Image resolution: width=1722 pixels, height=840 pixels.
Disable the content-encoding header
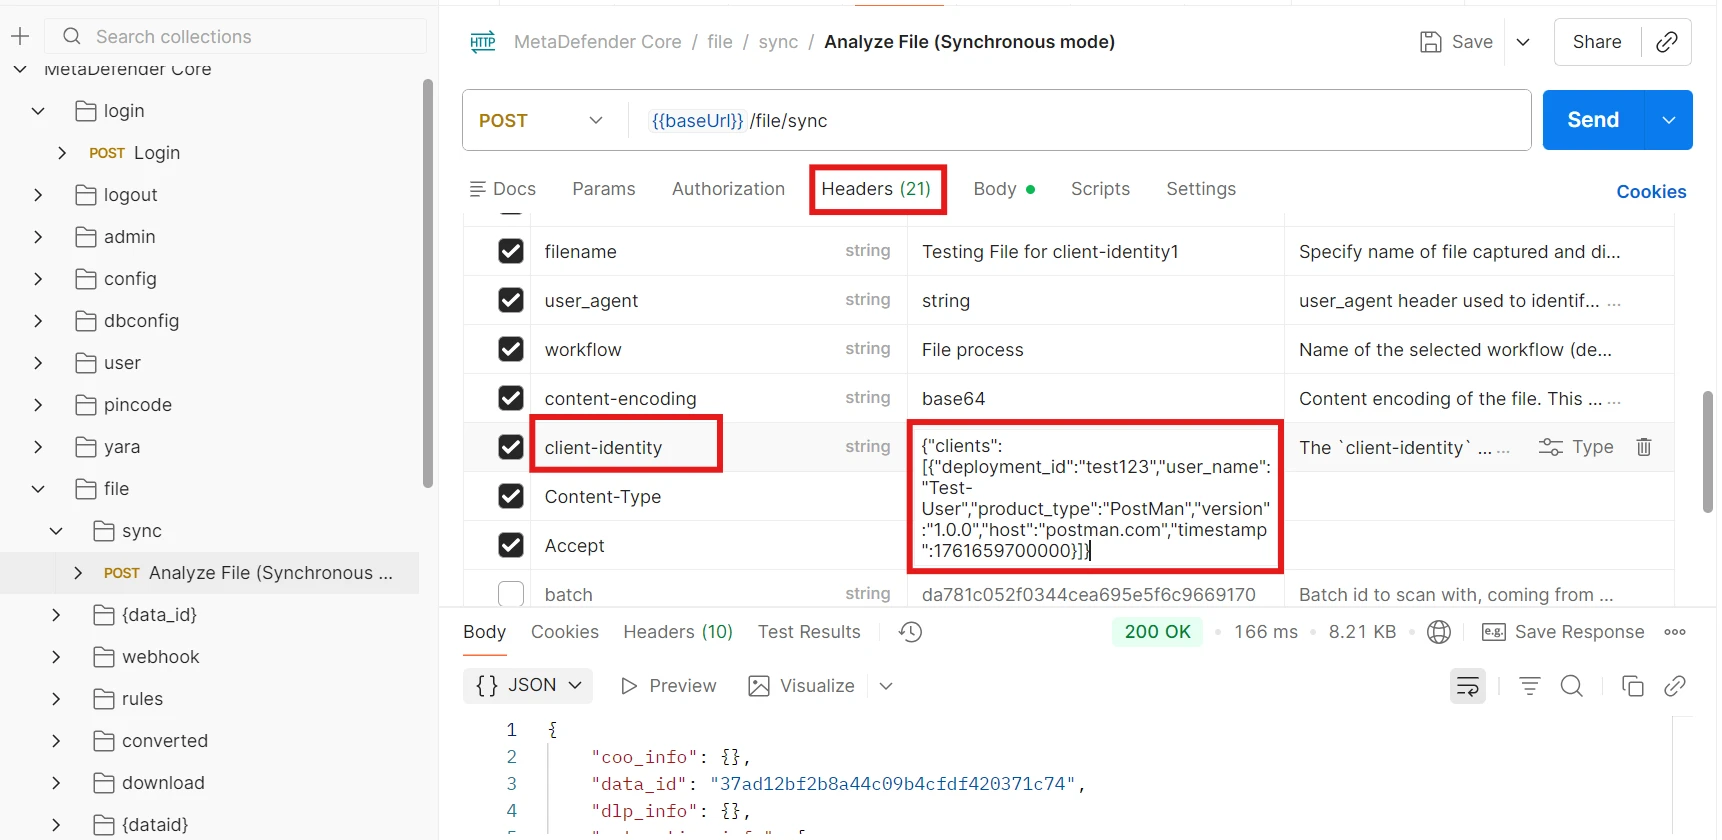[511, 398]
